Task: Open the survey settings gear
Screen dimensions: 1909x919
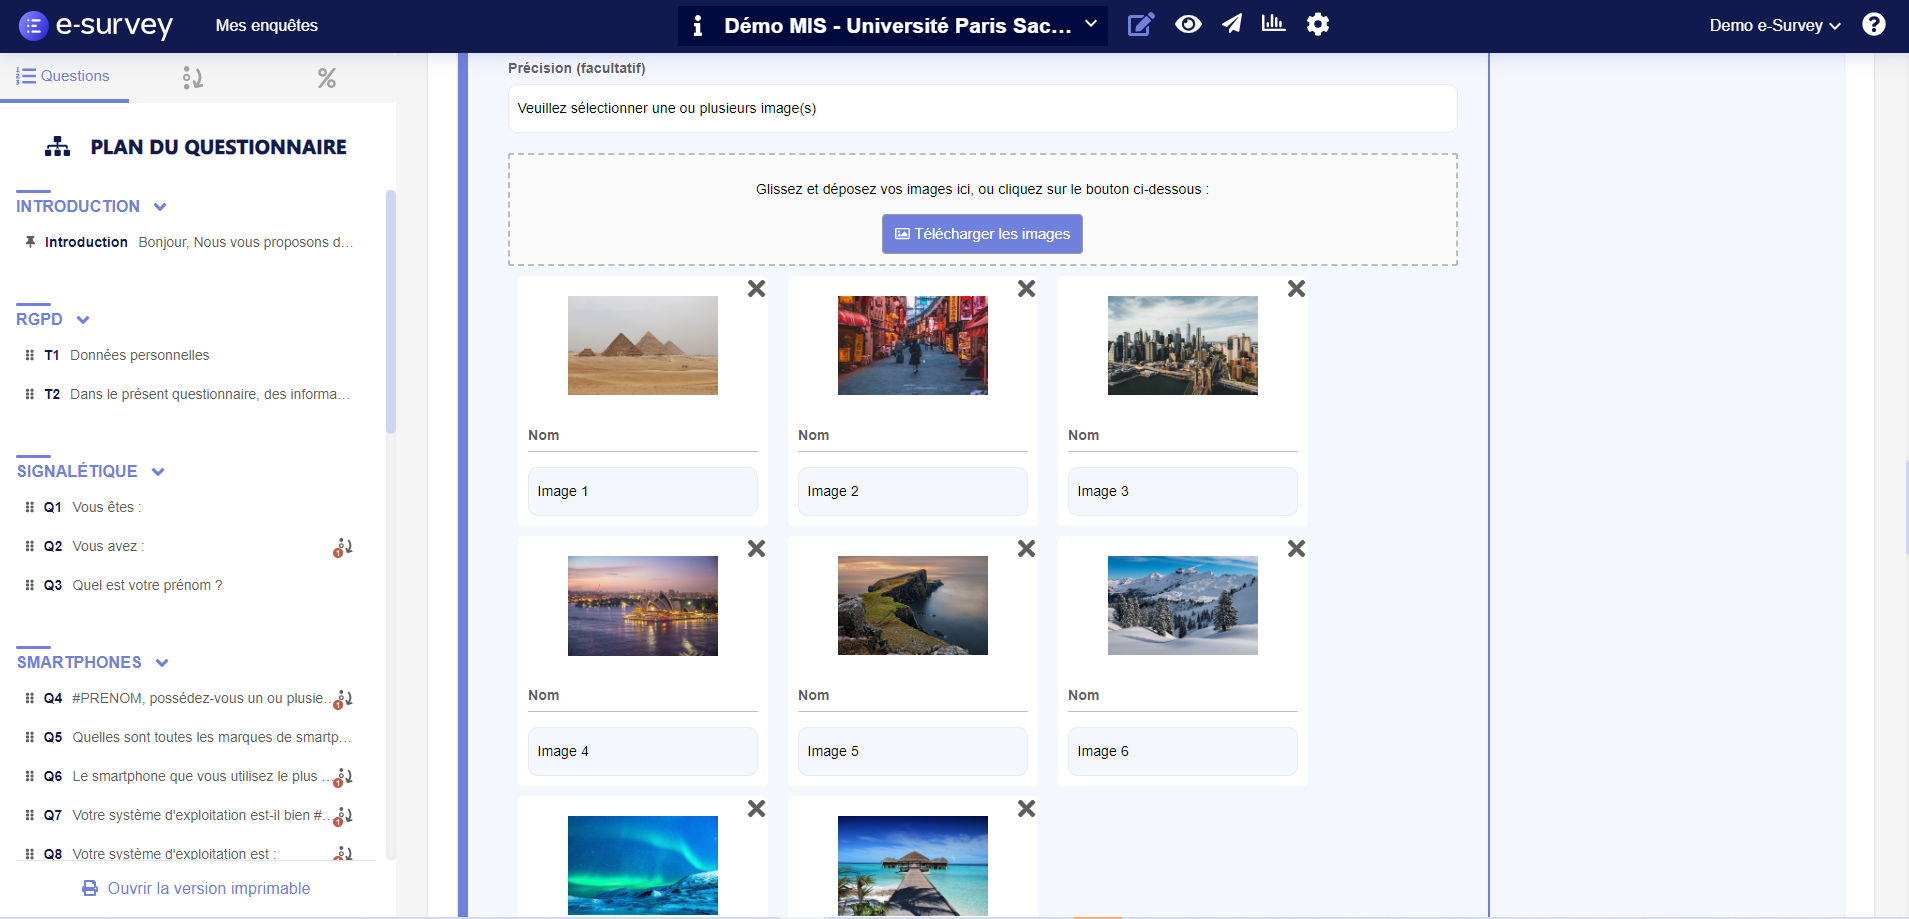Action: [1318, 24]
